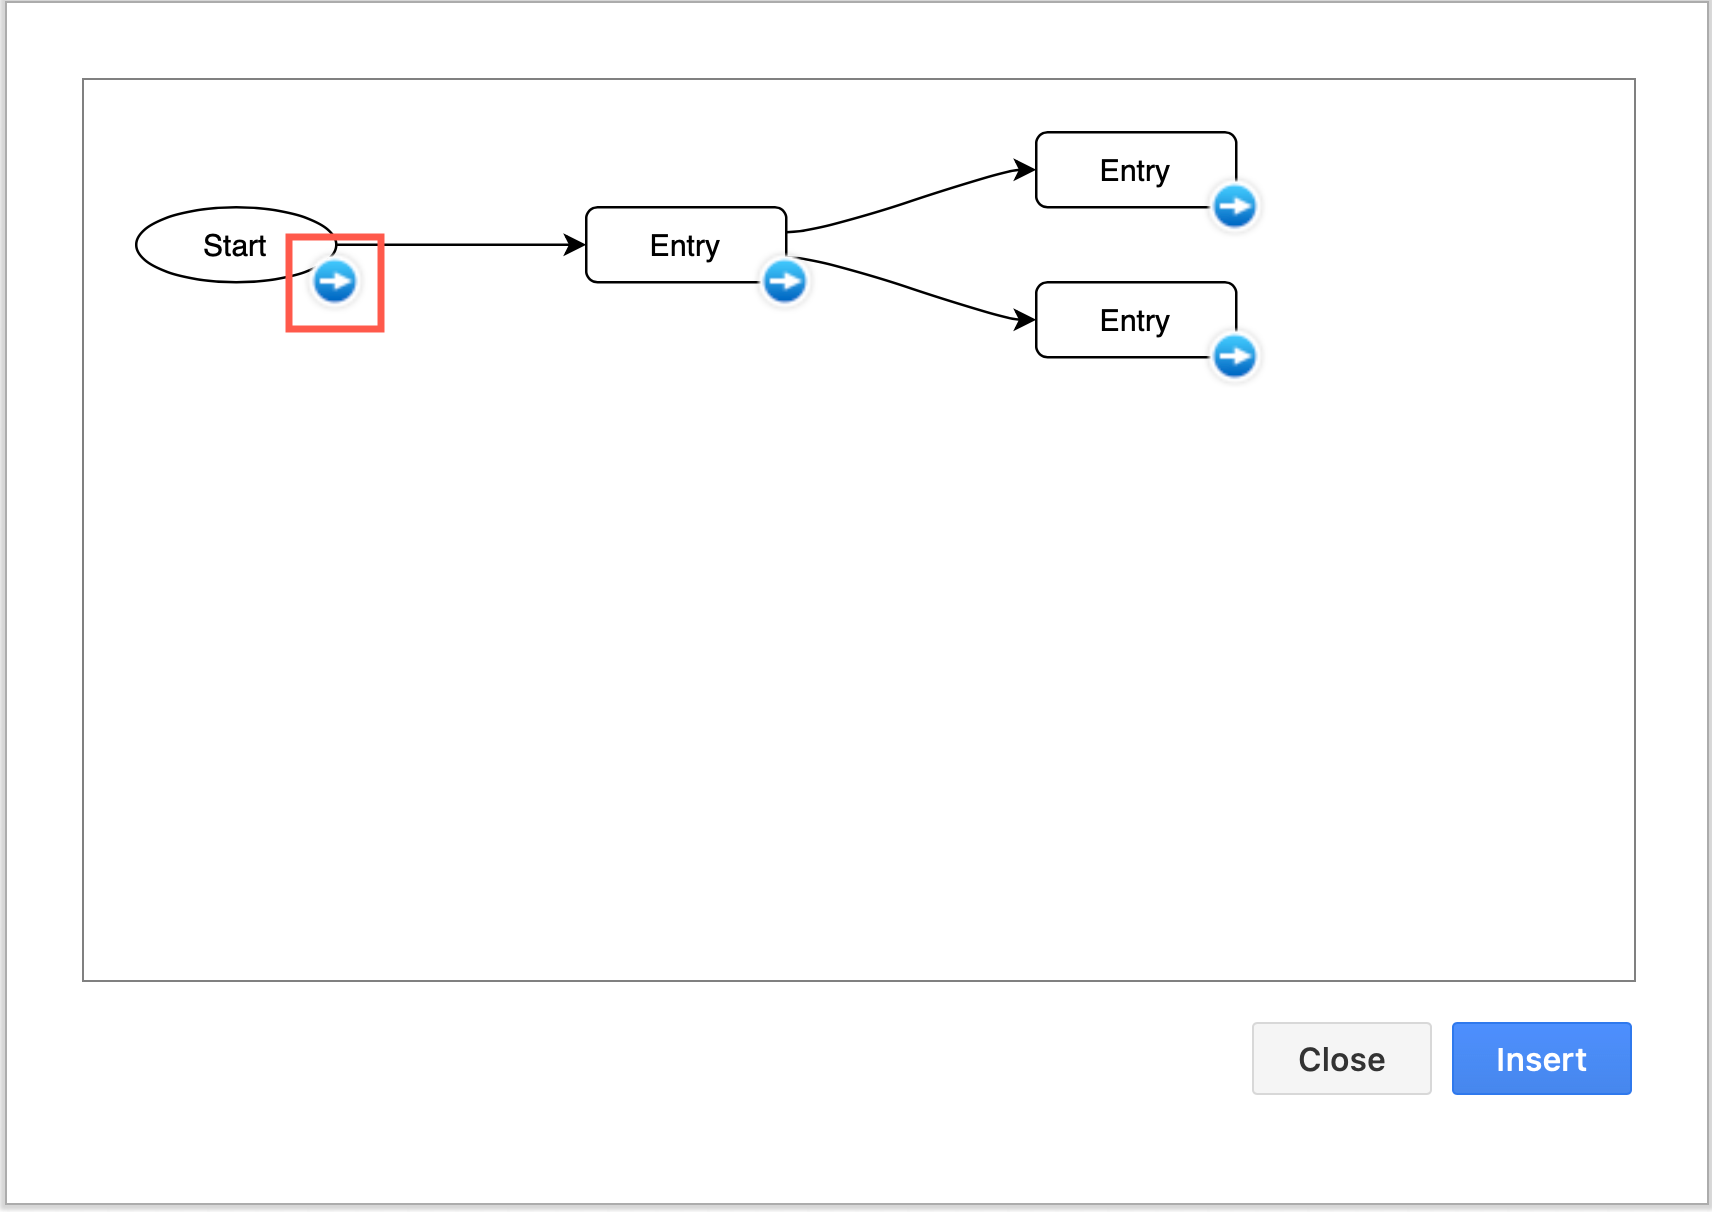Extend the tree via the top-right arrow icon
Screen dimensions: 1712x1212
pos(1234,205)
